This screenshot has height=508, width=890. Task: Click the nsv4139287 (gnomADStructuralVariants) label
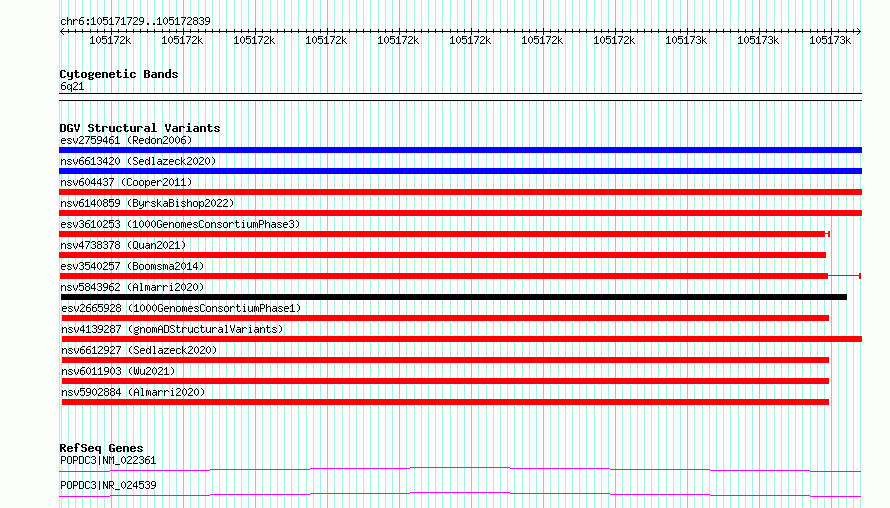(172, 329)
